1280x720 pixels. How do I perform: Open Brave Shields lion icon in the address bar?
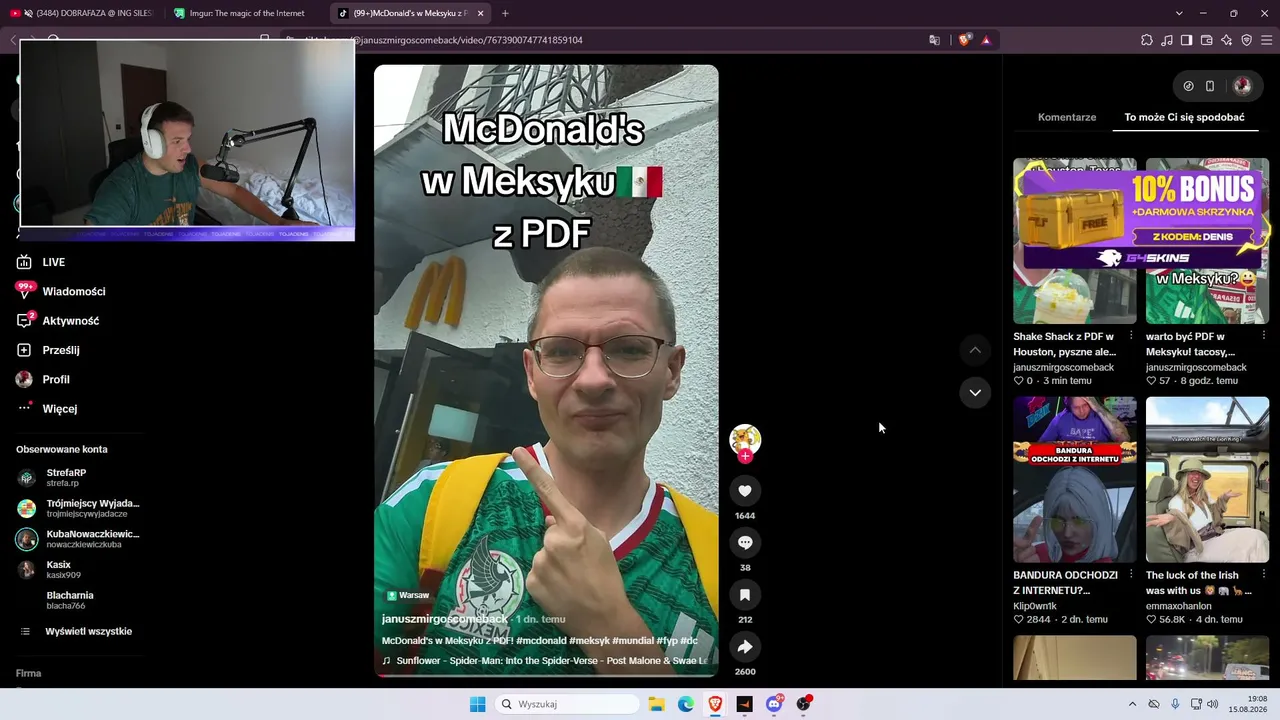(964, 40)
